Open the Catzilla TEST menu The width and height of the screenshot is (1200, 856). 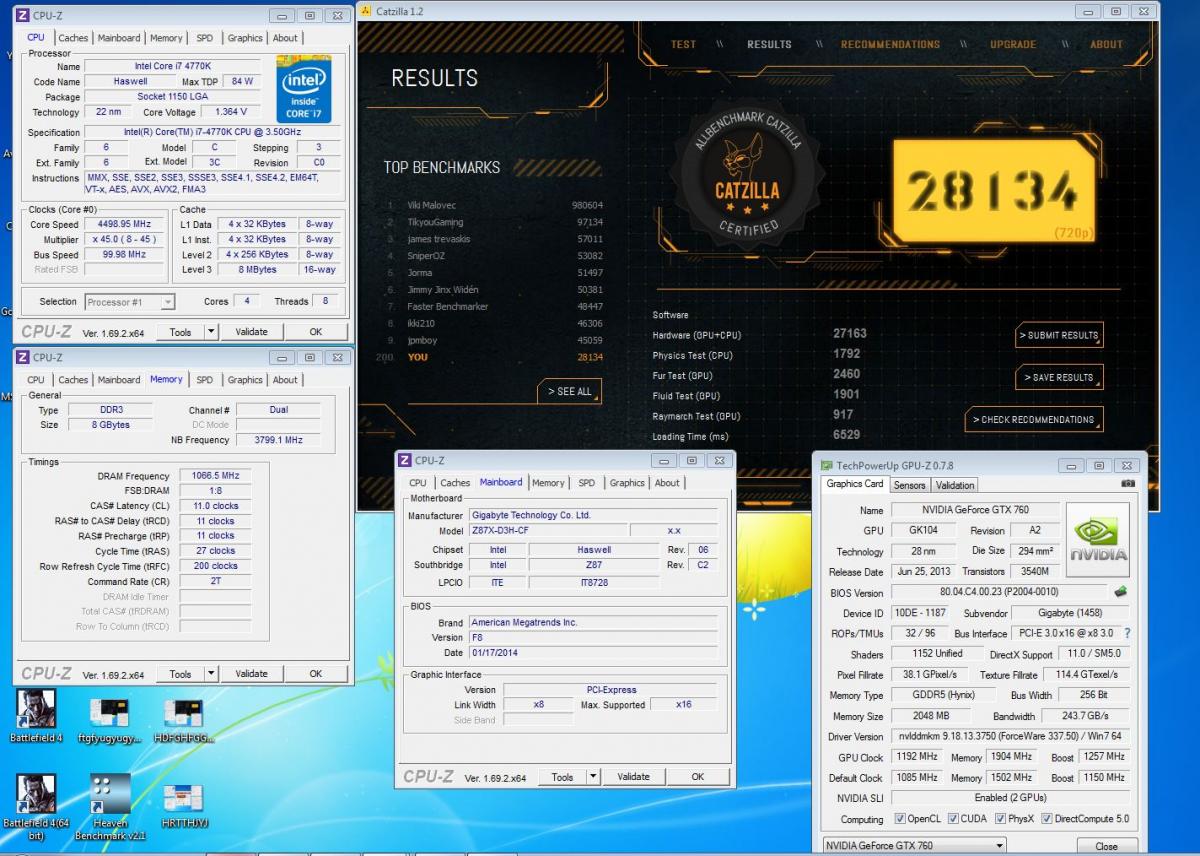coord(683,44)
